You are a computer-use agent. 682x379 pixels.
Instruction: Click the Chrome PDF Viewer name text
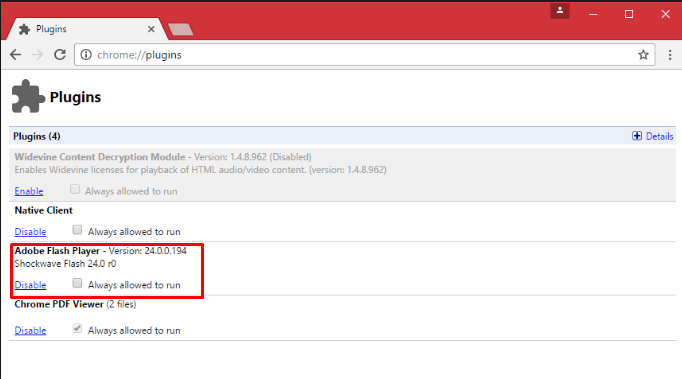[59, 304]
